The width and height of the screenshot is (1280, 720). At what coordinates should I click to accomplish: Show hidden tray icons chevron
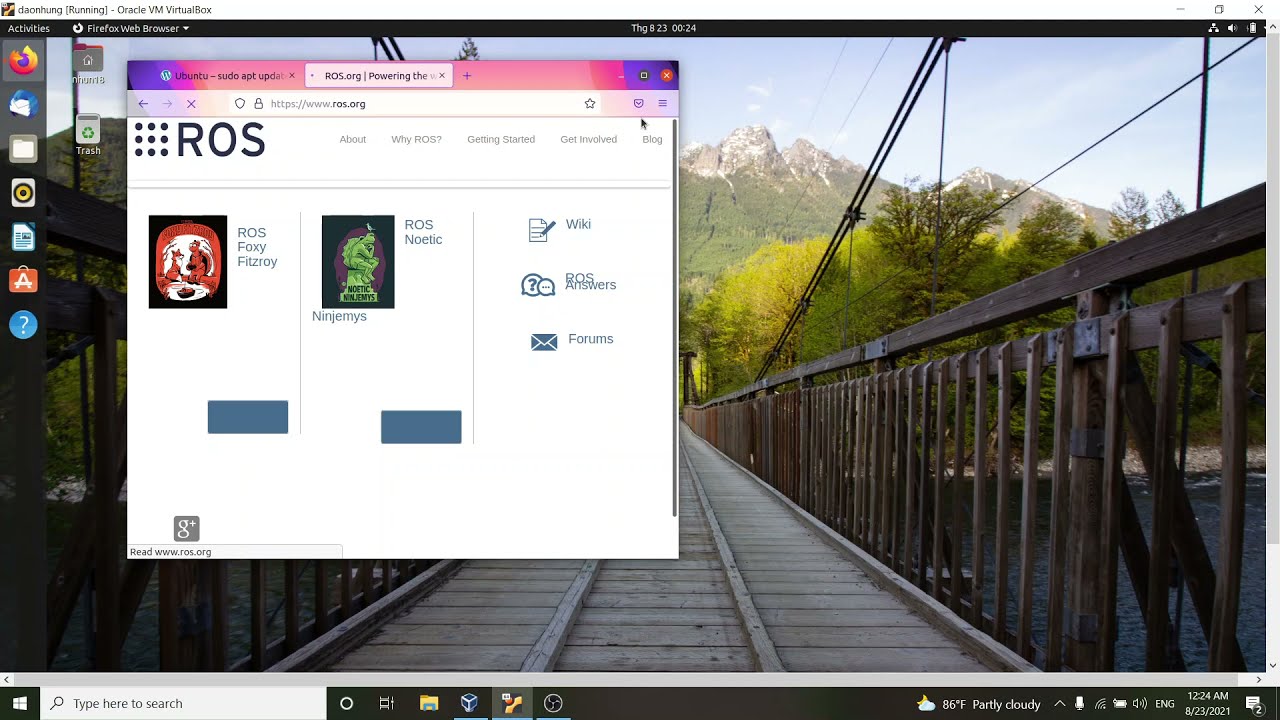[1059, 703]
